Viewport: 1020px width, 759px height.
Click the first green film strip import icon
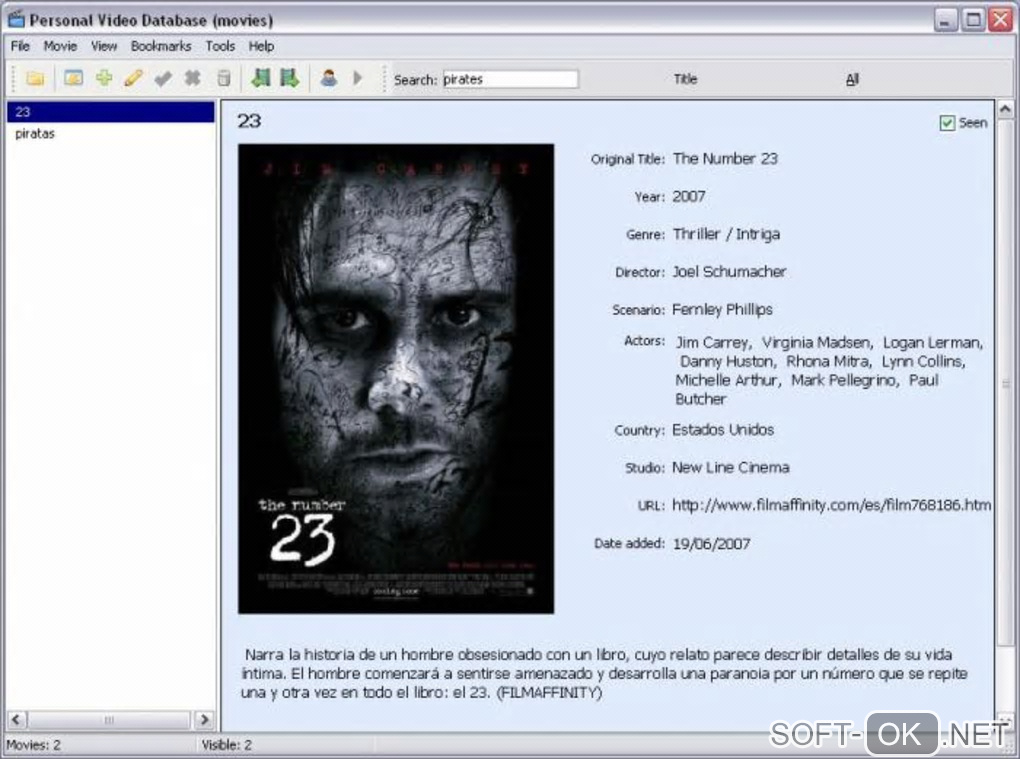(x=261, y=79)
